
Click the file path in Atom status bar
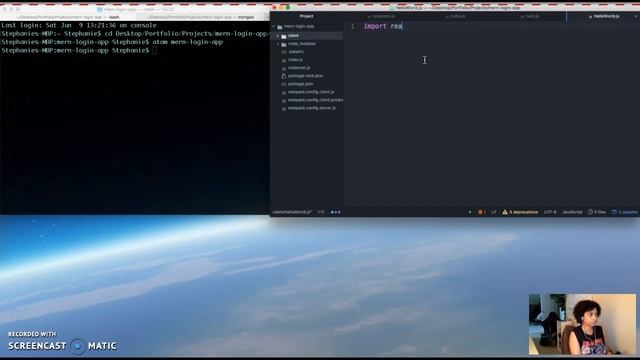coord(292,212)
